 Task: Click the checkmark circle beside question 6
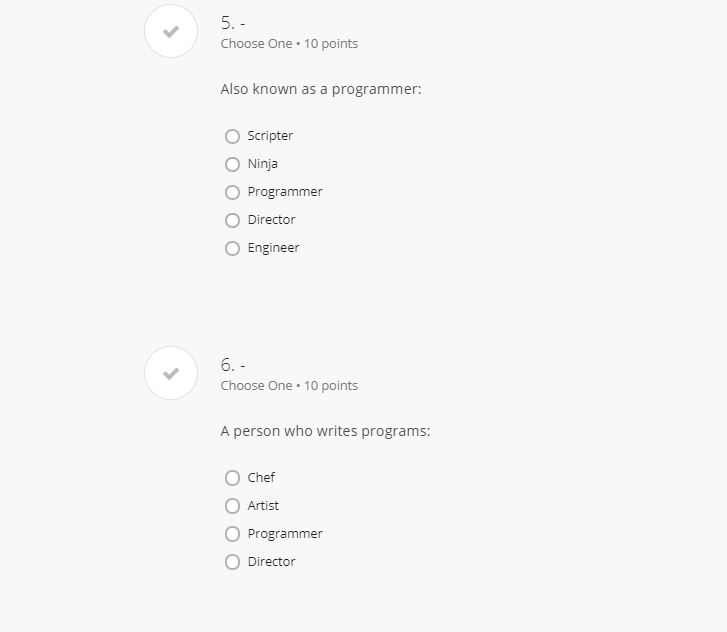[171, 374]
